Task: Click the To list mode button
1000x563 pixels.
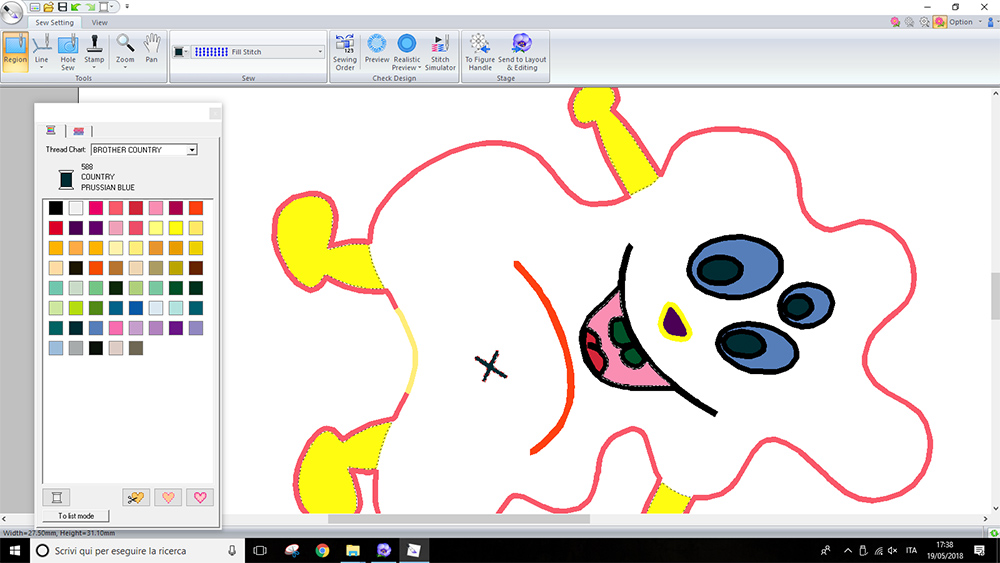Action: point(76,516)
